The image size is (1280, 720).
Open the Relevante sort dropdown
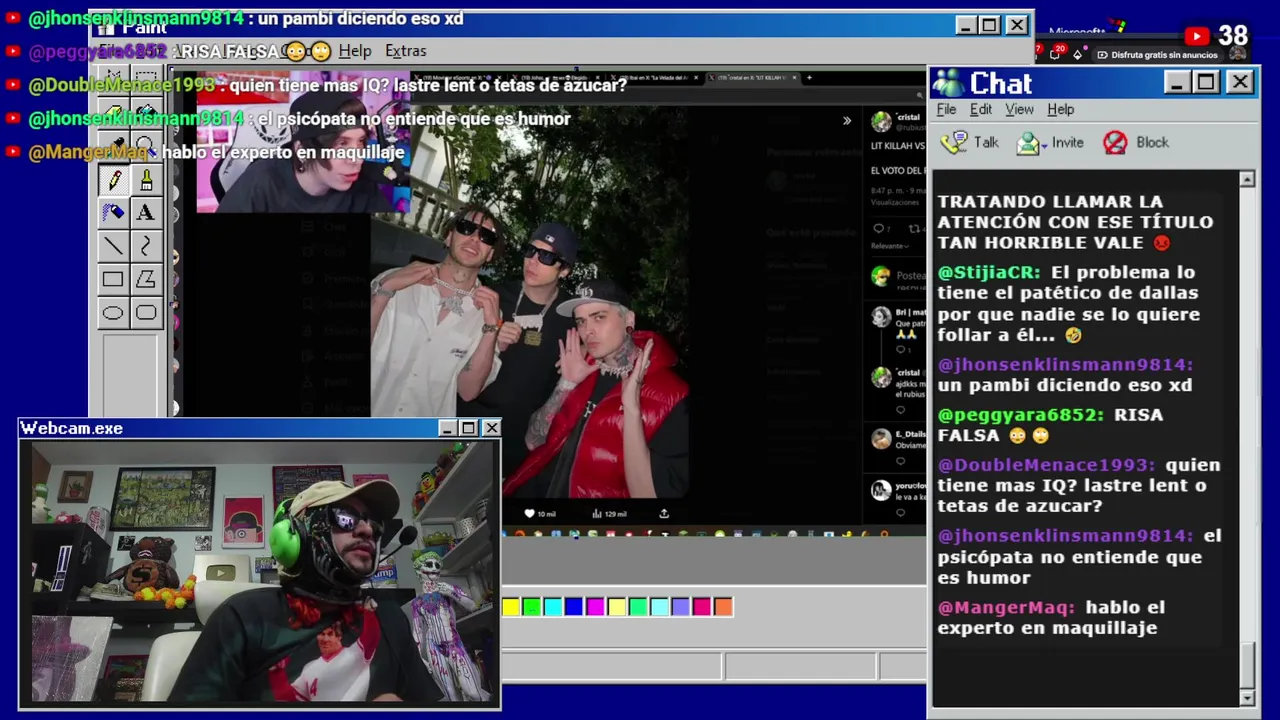coord(889,246)
